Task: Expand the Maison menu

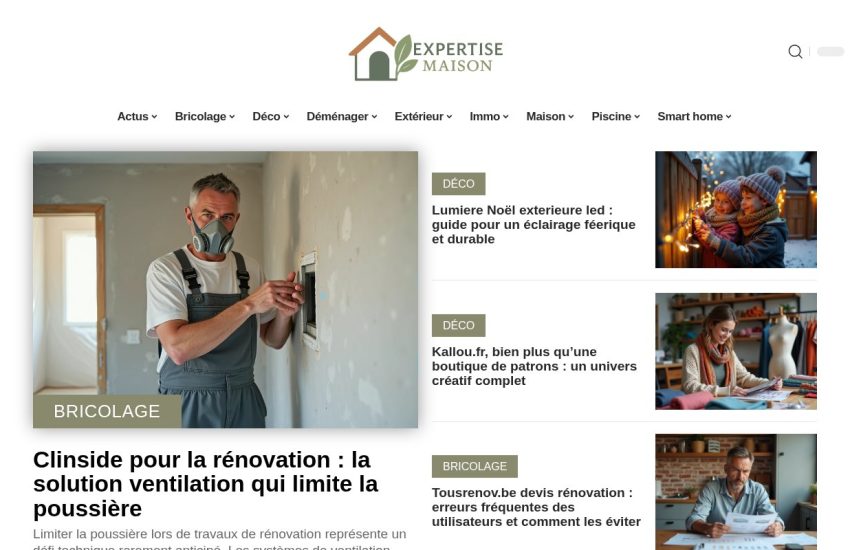Action: 550,117
